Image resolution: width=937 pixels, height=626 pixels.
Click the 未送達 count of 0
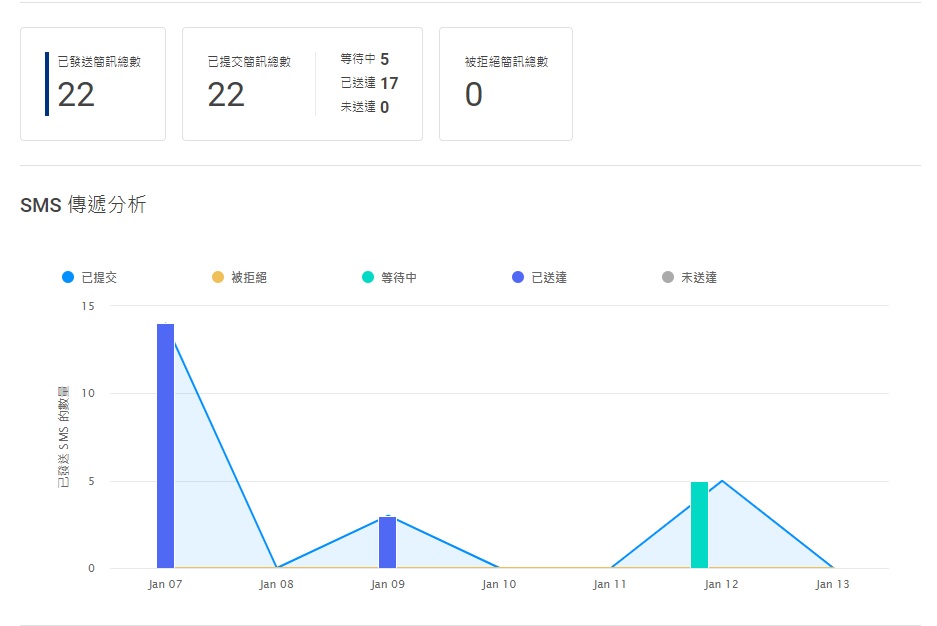coord(384,107)
